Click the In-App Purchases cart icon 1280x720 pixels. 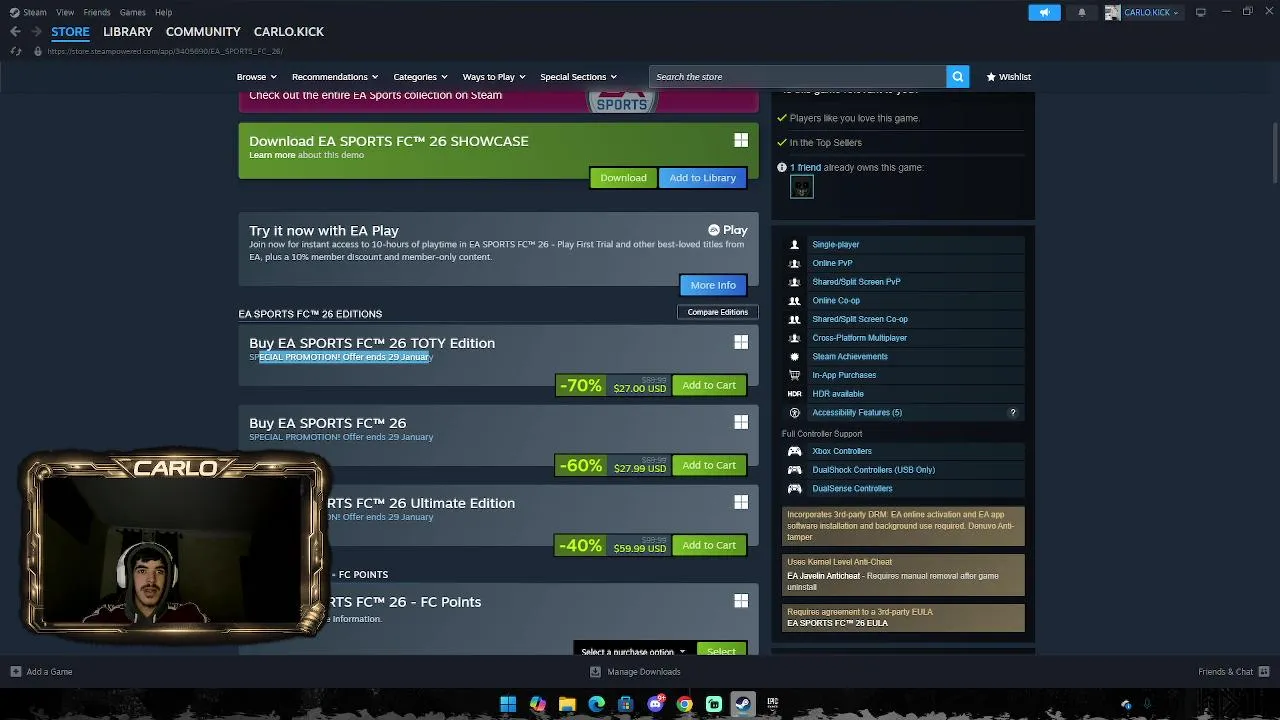pyautogui.click(x=795, y=375)
